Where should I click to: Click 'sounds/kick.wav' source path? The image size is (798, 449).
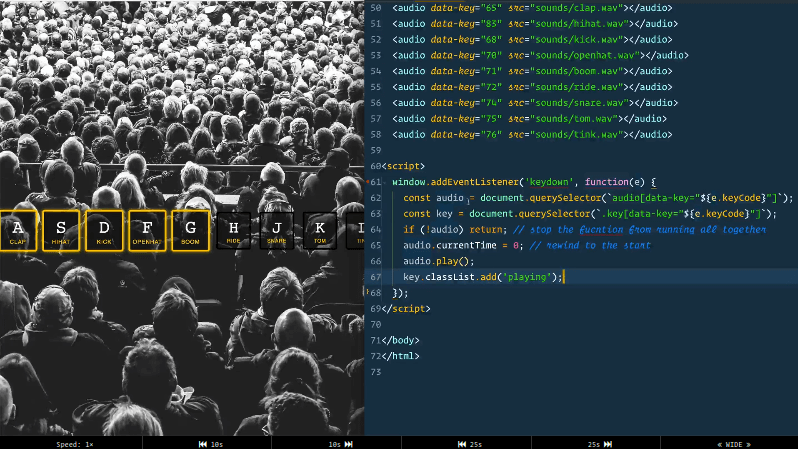(x=579, y=39)
